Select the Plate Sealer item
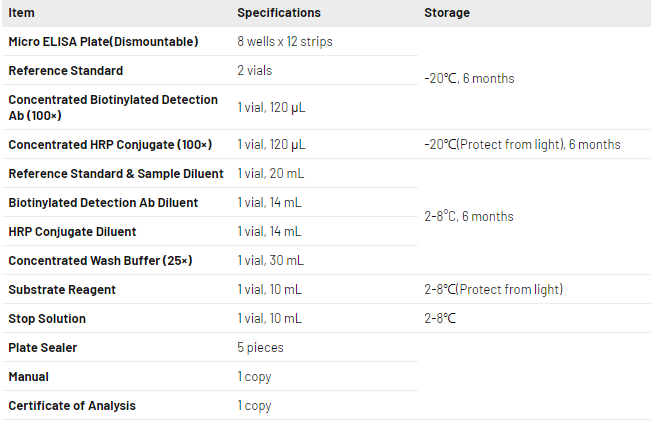 coord(43,348)
